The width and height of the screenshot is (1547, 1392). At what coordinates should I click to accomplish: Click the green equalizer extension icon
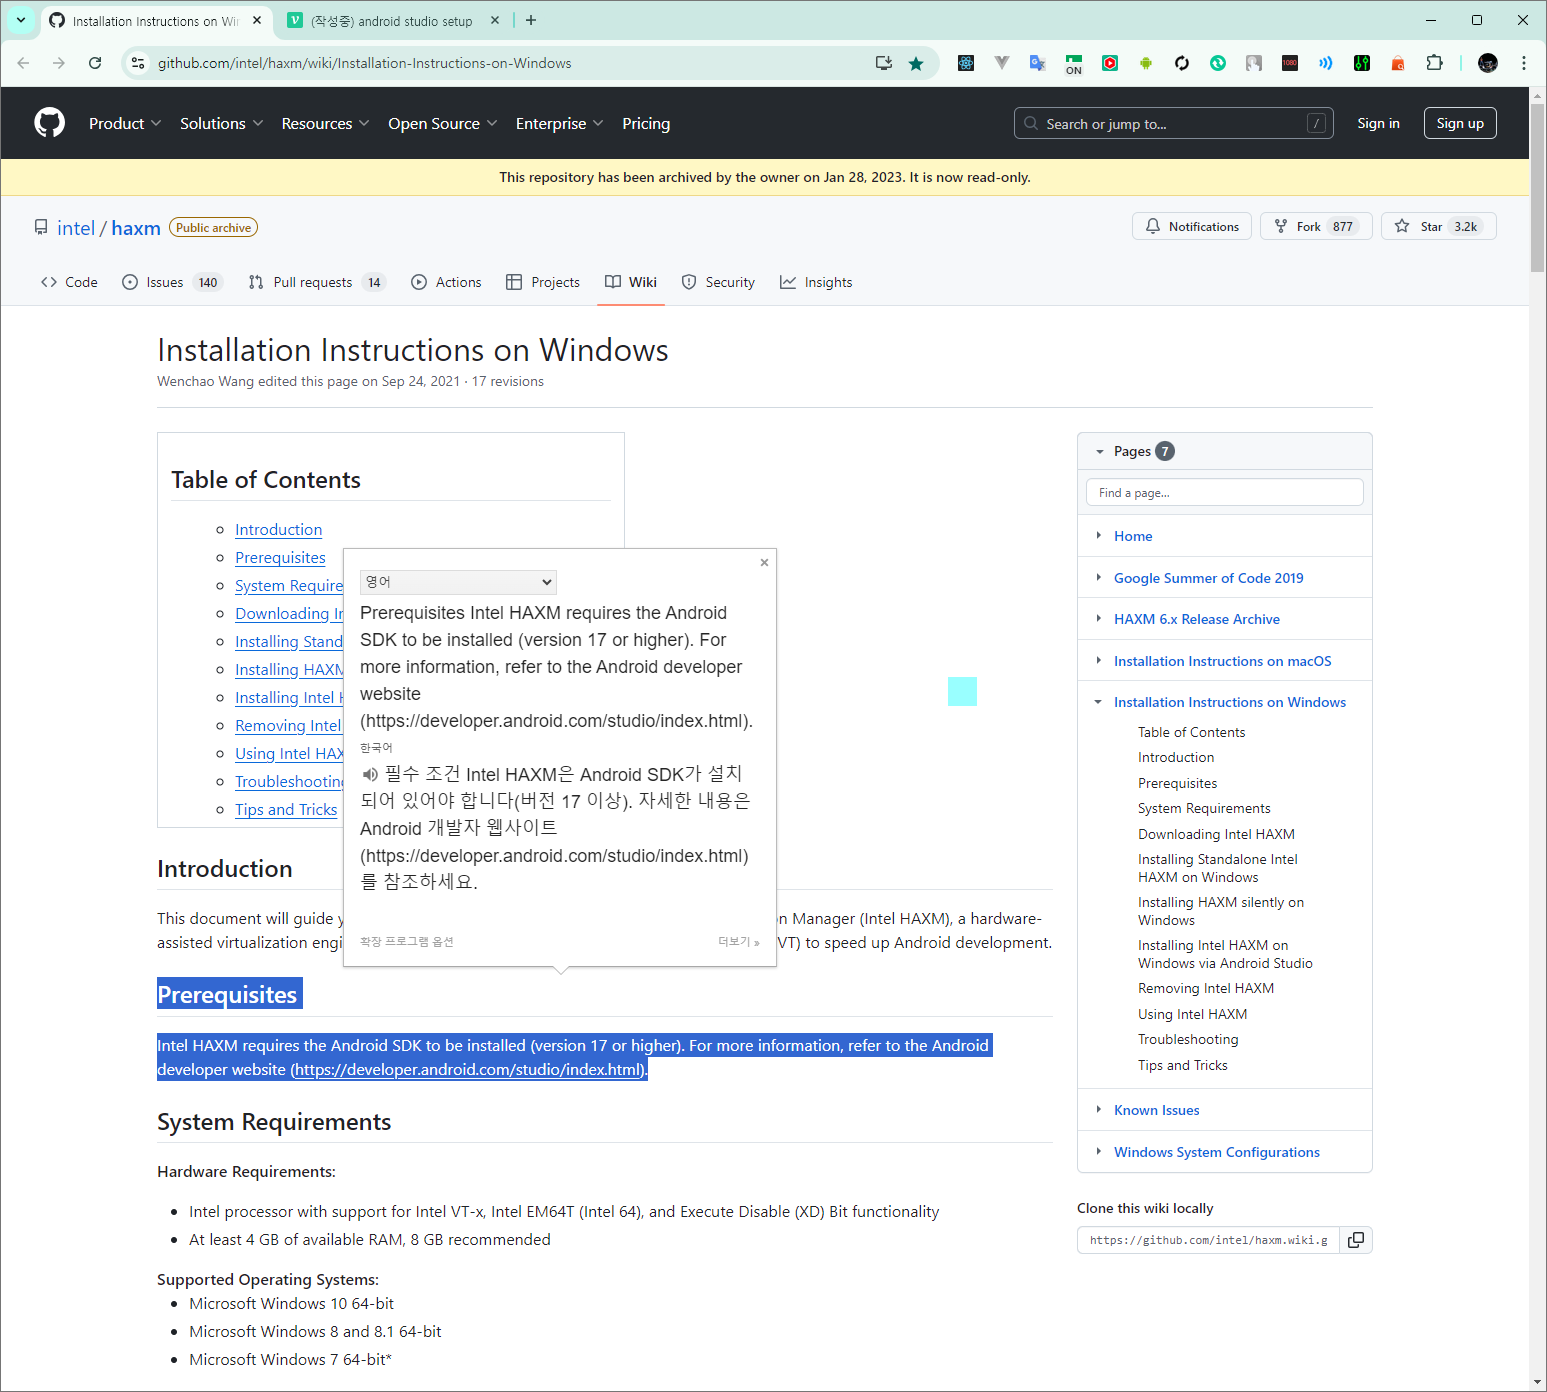tap(1362, 63)
